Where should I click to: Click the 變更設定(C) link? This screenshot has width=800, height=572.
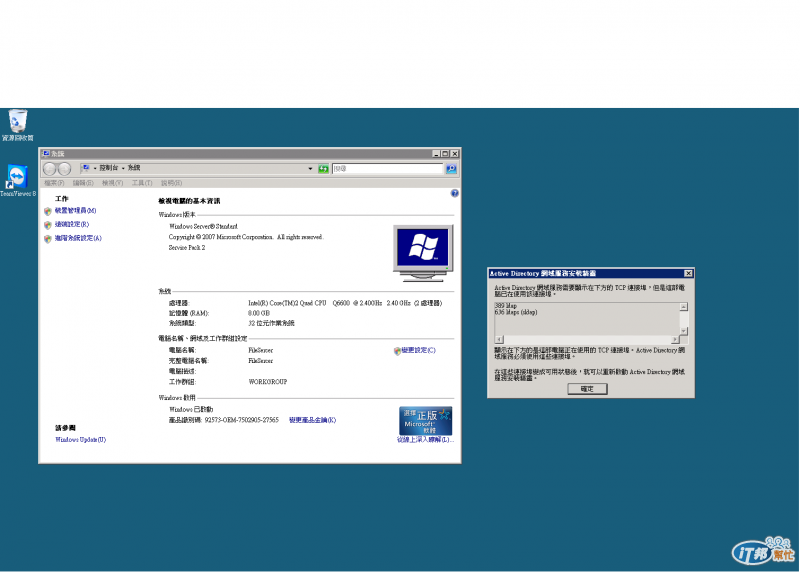(418, 351)
